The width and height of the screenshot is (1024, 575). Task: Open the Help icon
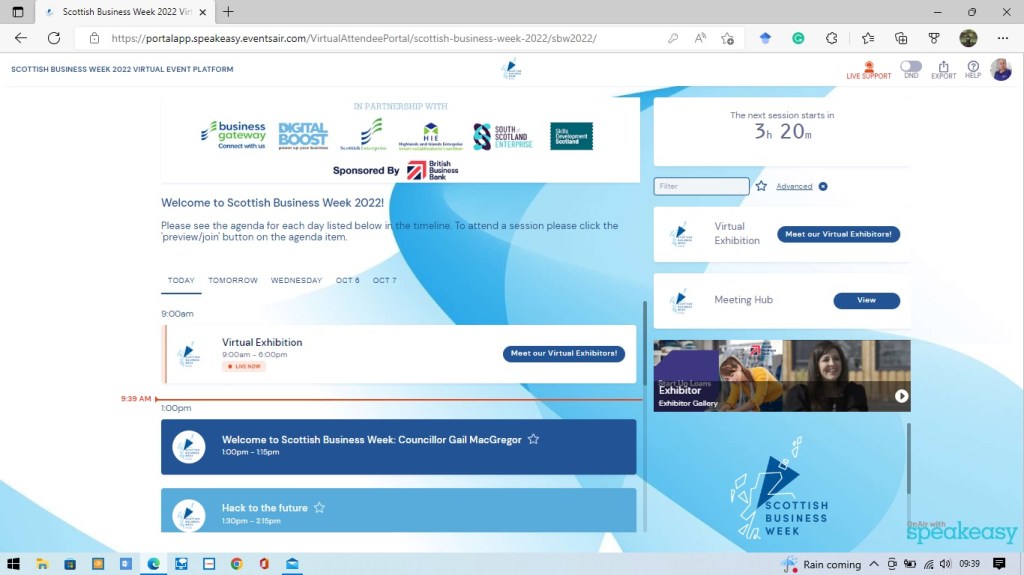(972, 69)
